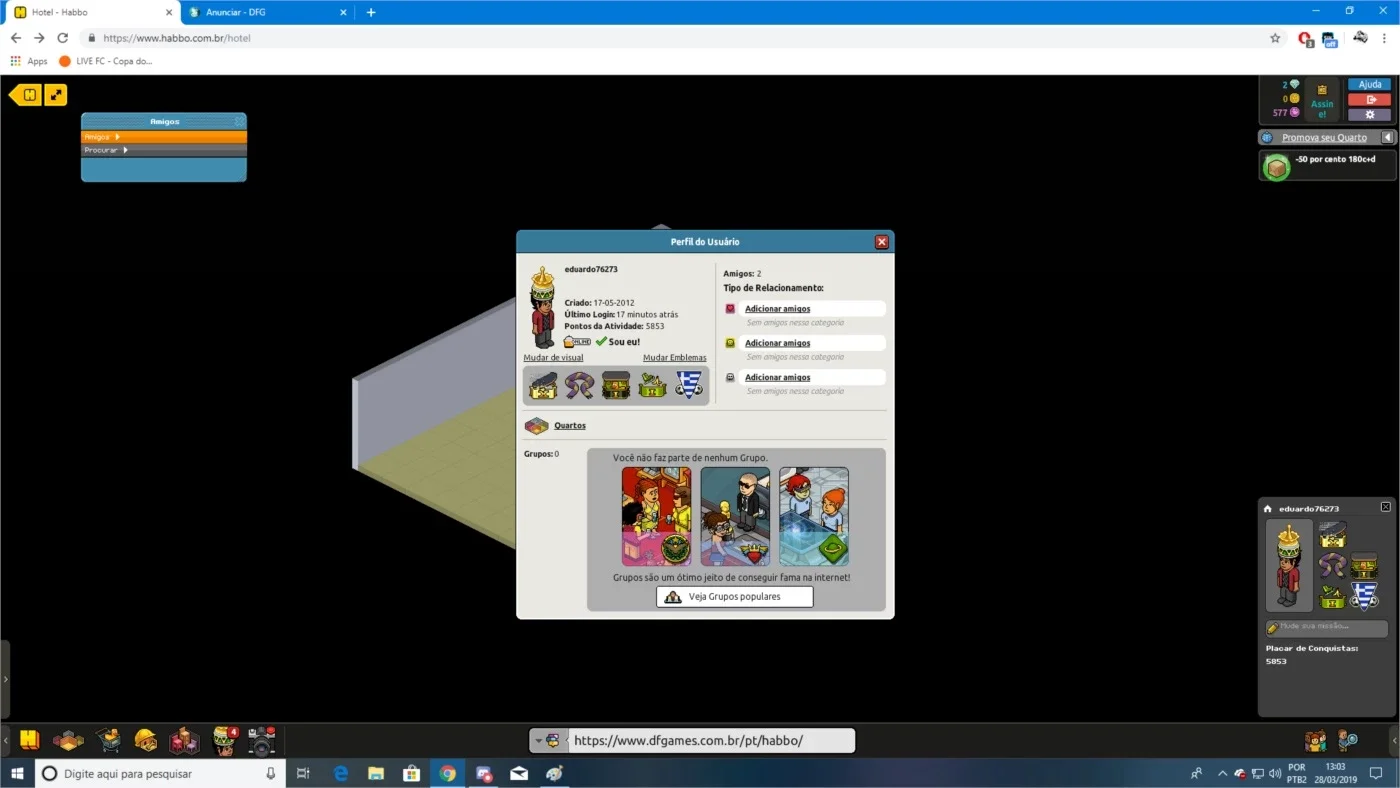Click the Mudar Emblemas link
Viewport: 1400px width, 788px height.
coord(675,358)
